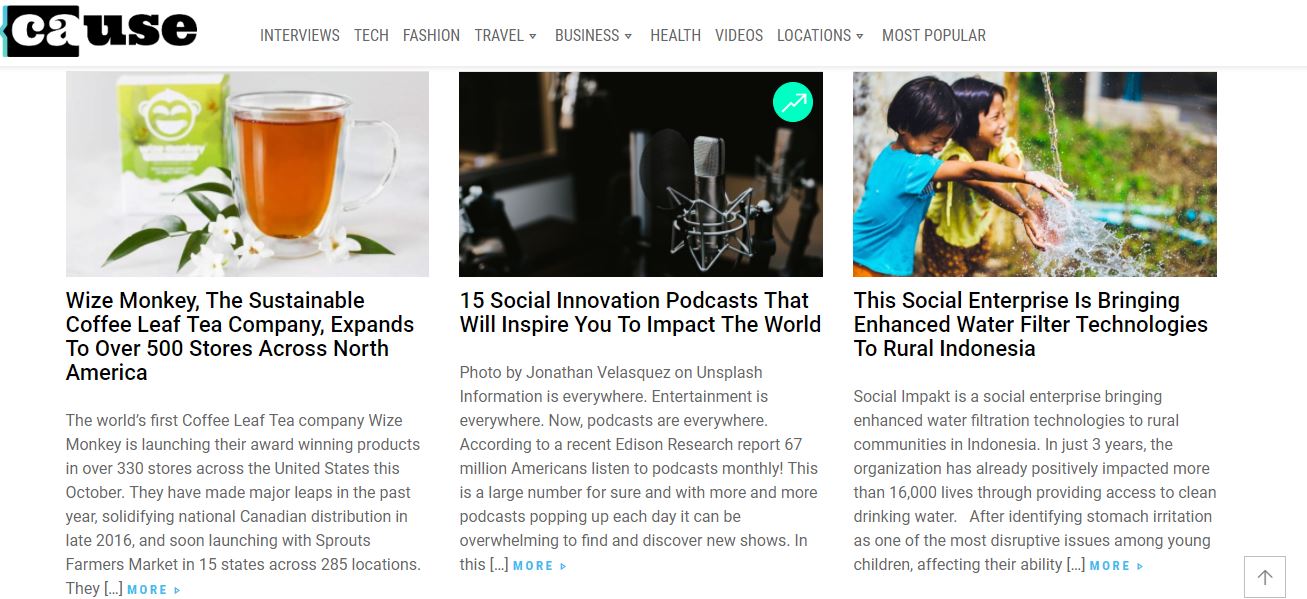Expand the Locations dropdown menu
Screen dimensions: 1307x599
[x=821, y=35]
